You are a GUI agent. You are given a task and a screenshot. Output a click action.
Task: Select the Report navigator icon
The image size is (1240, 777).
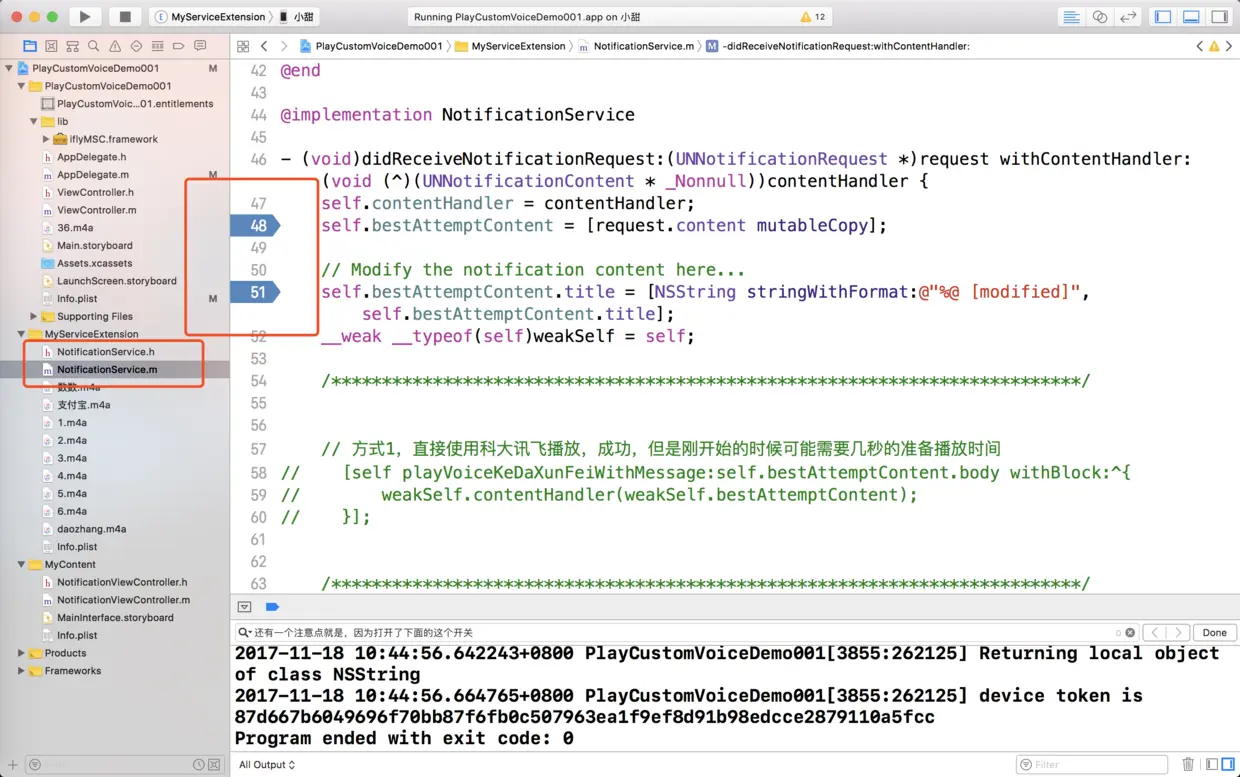[x=200, y=46]
